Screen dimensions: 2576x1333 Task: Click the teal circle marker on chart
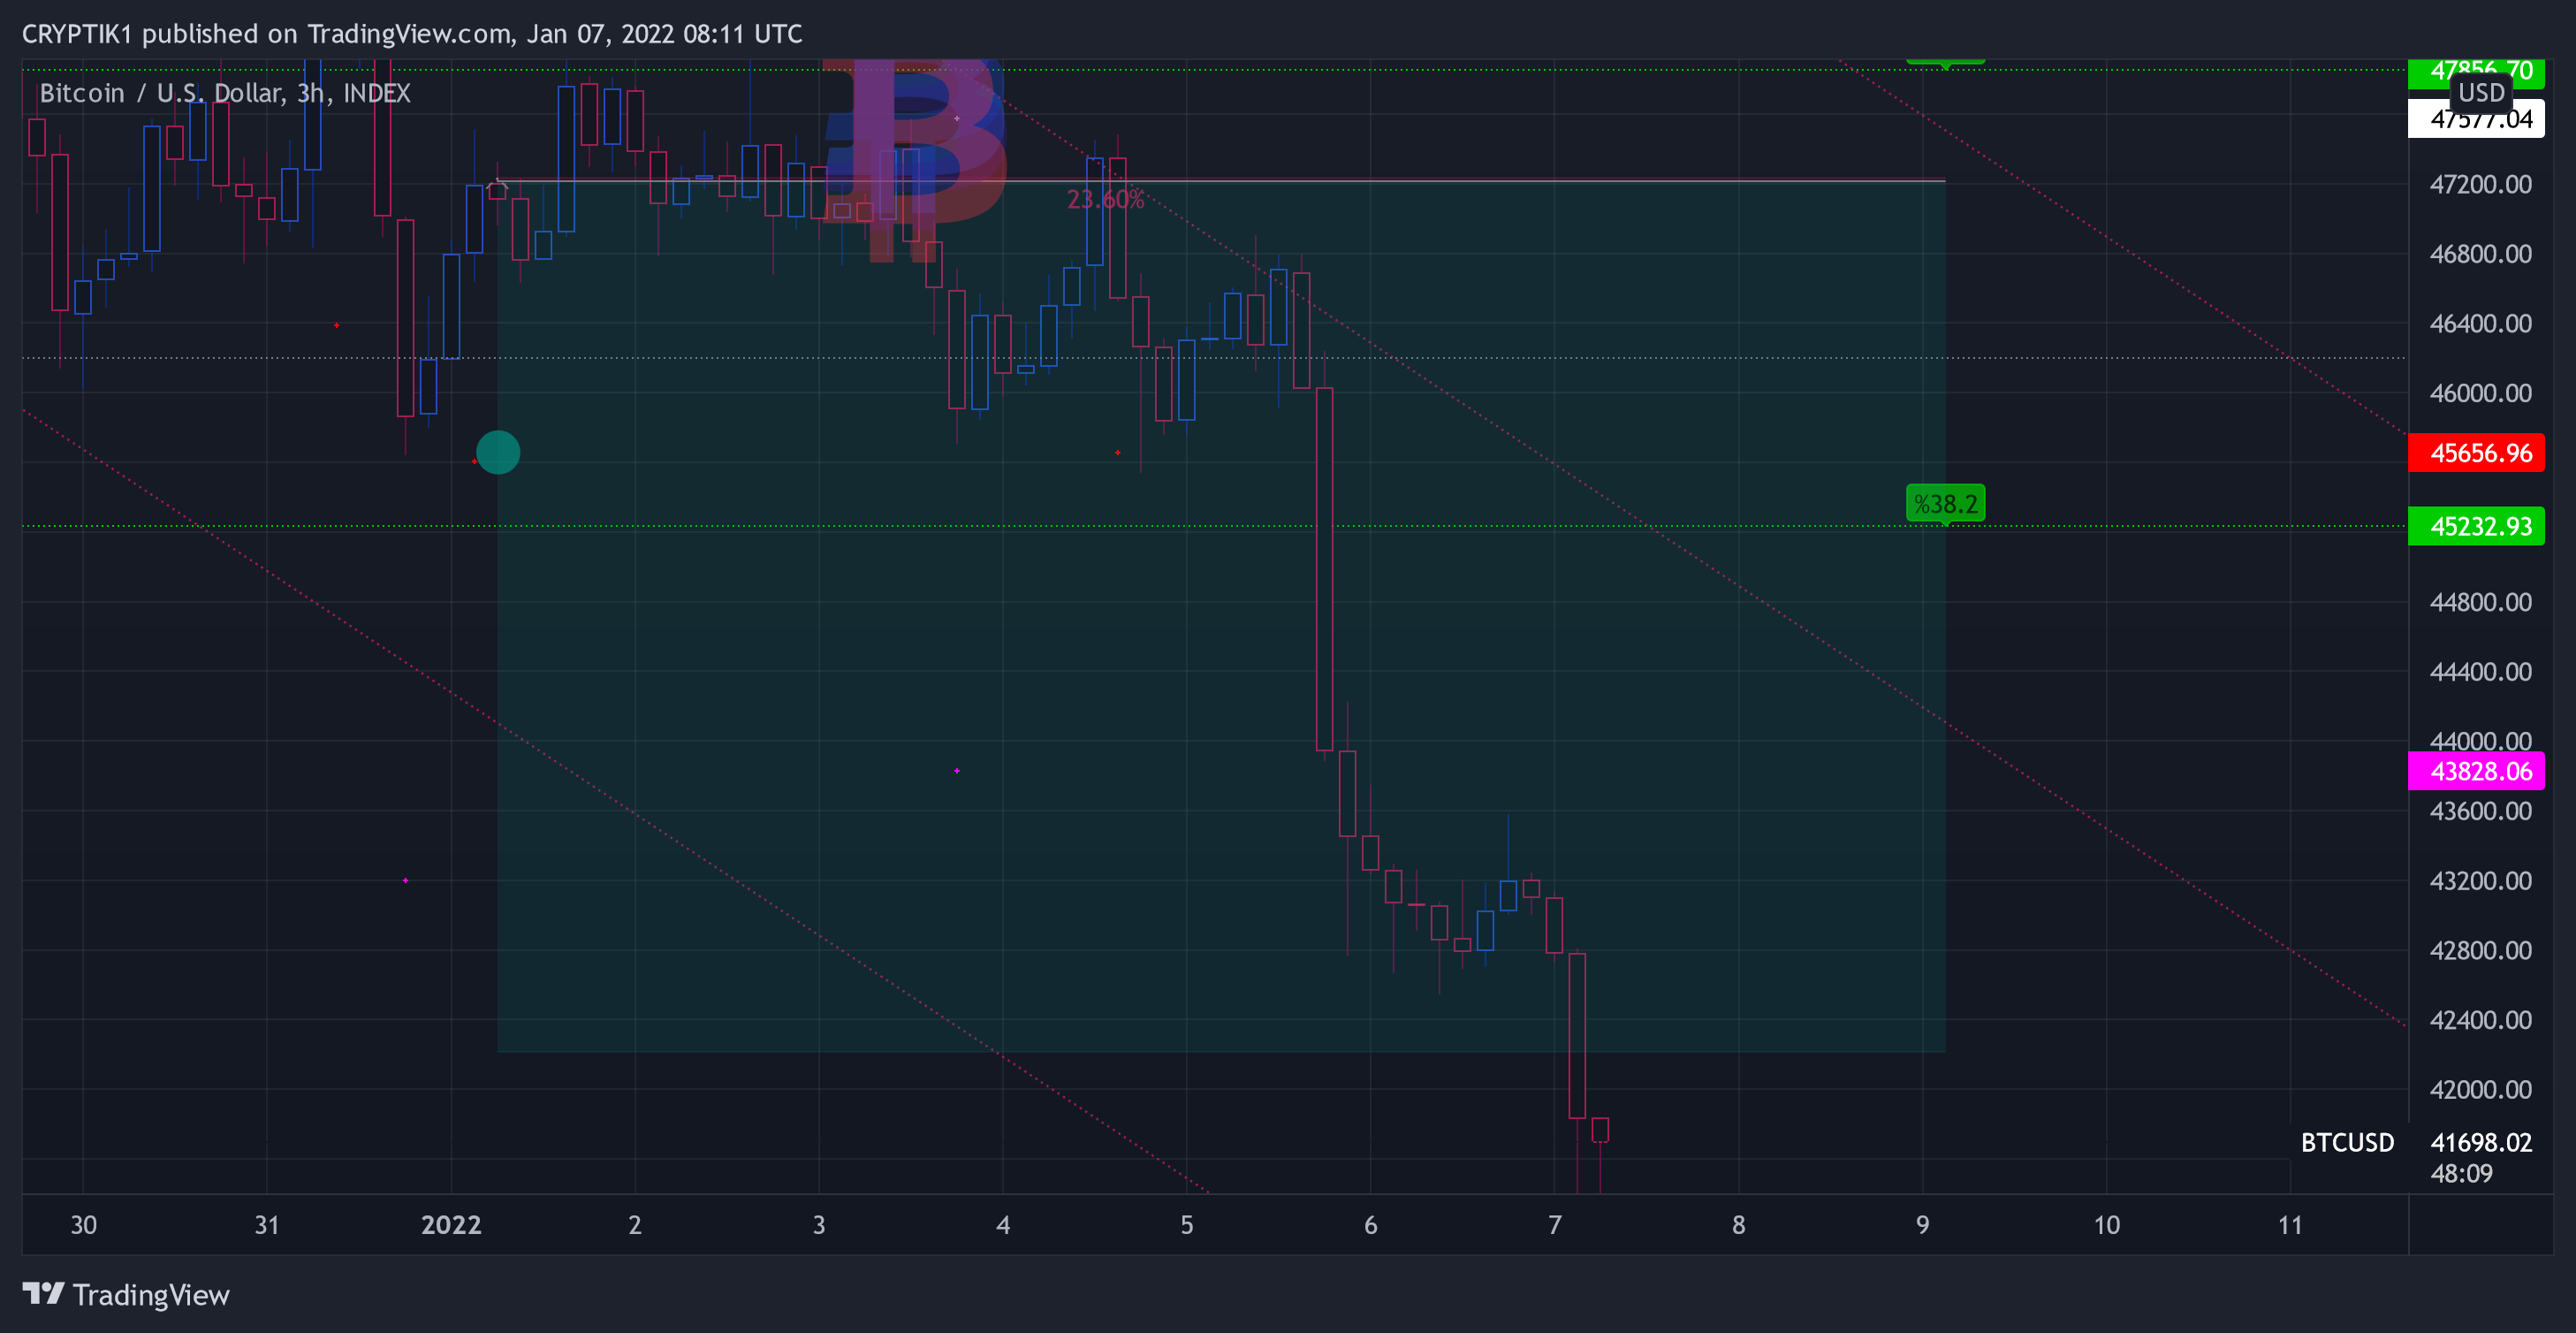pyautogui.click(x=498, y=452)
